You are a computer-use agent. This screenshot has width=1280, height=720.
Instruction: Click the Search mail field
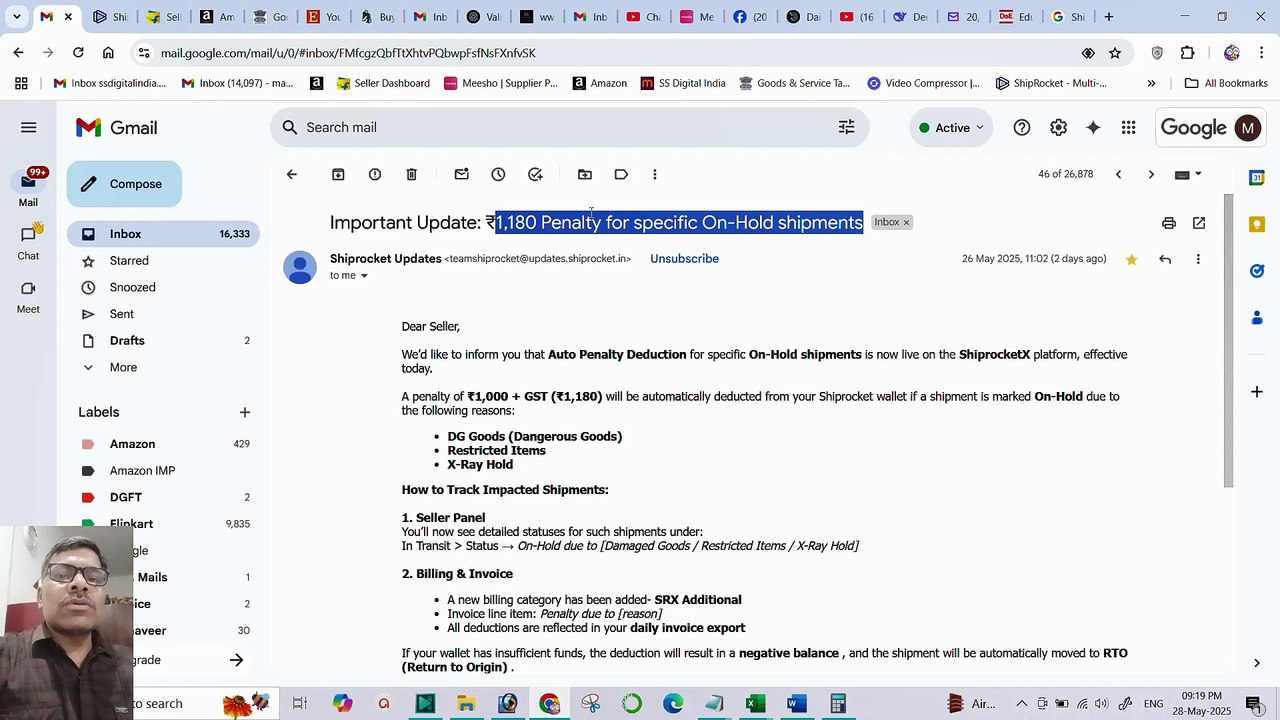(570, 127)
